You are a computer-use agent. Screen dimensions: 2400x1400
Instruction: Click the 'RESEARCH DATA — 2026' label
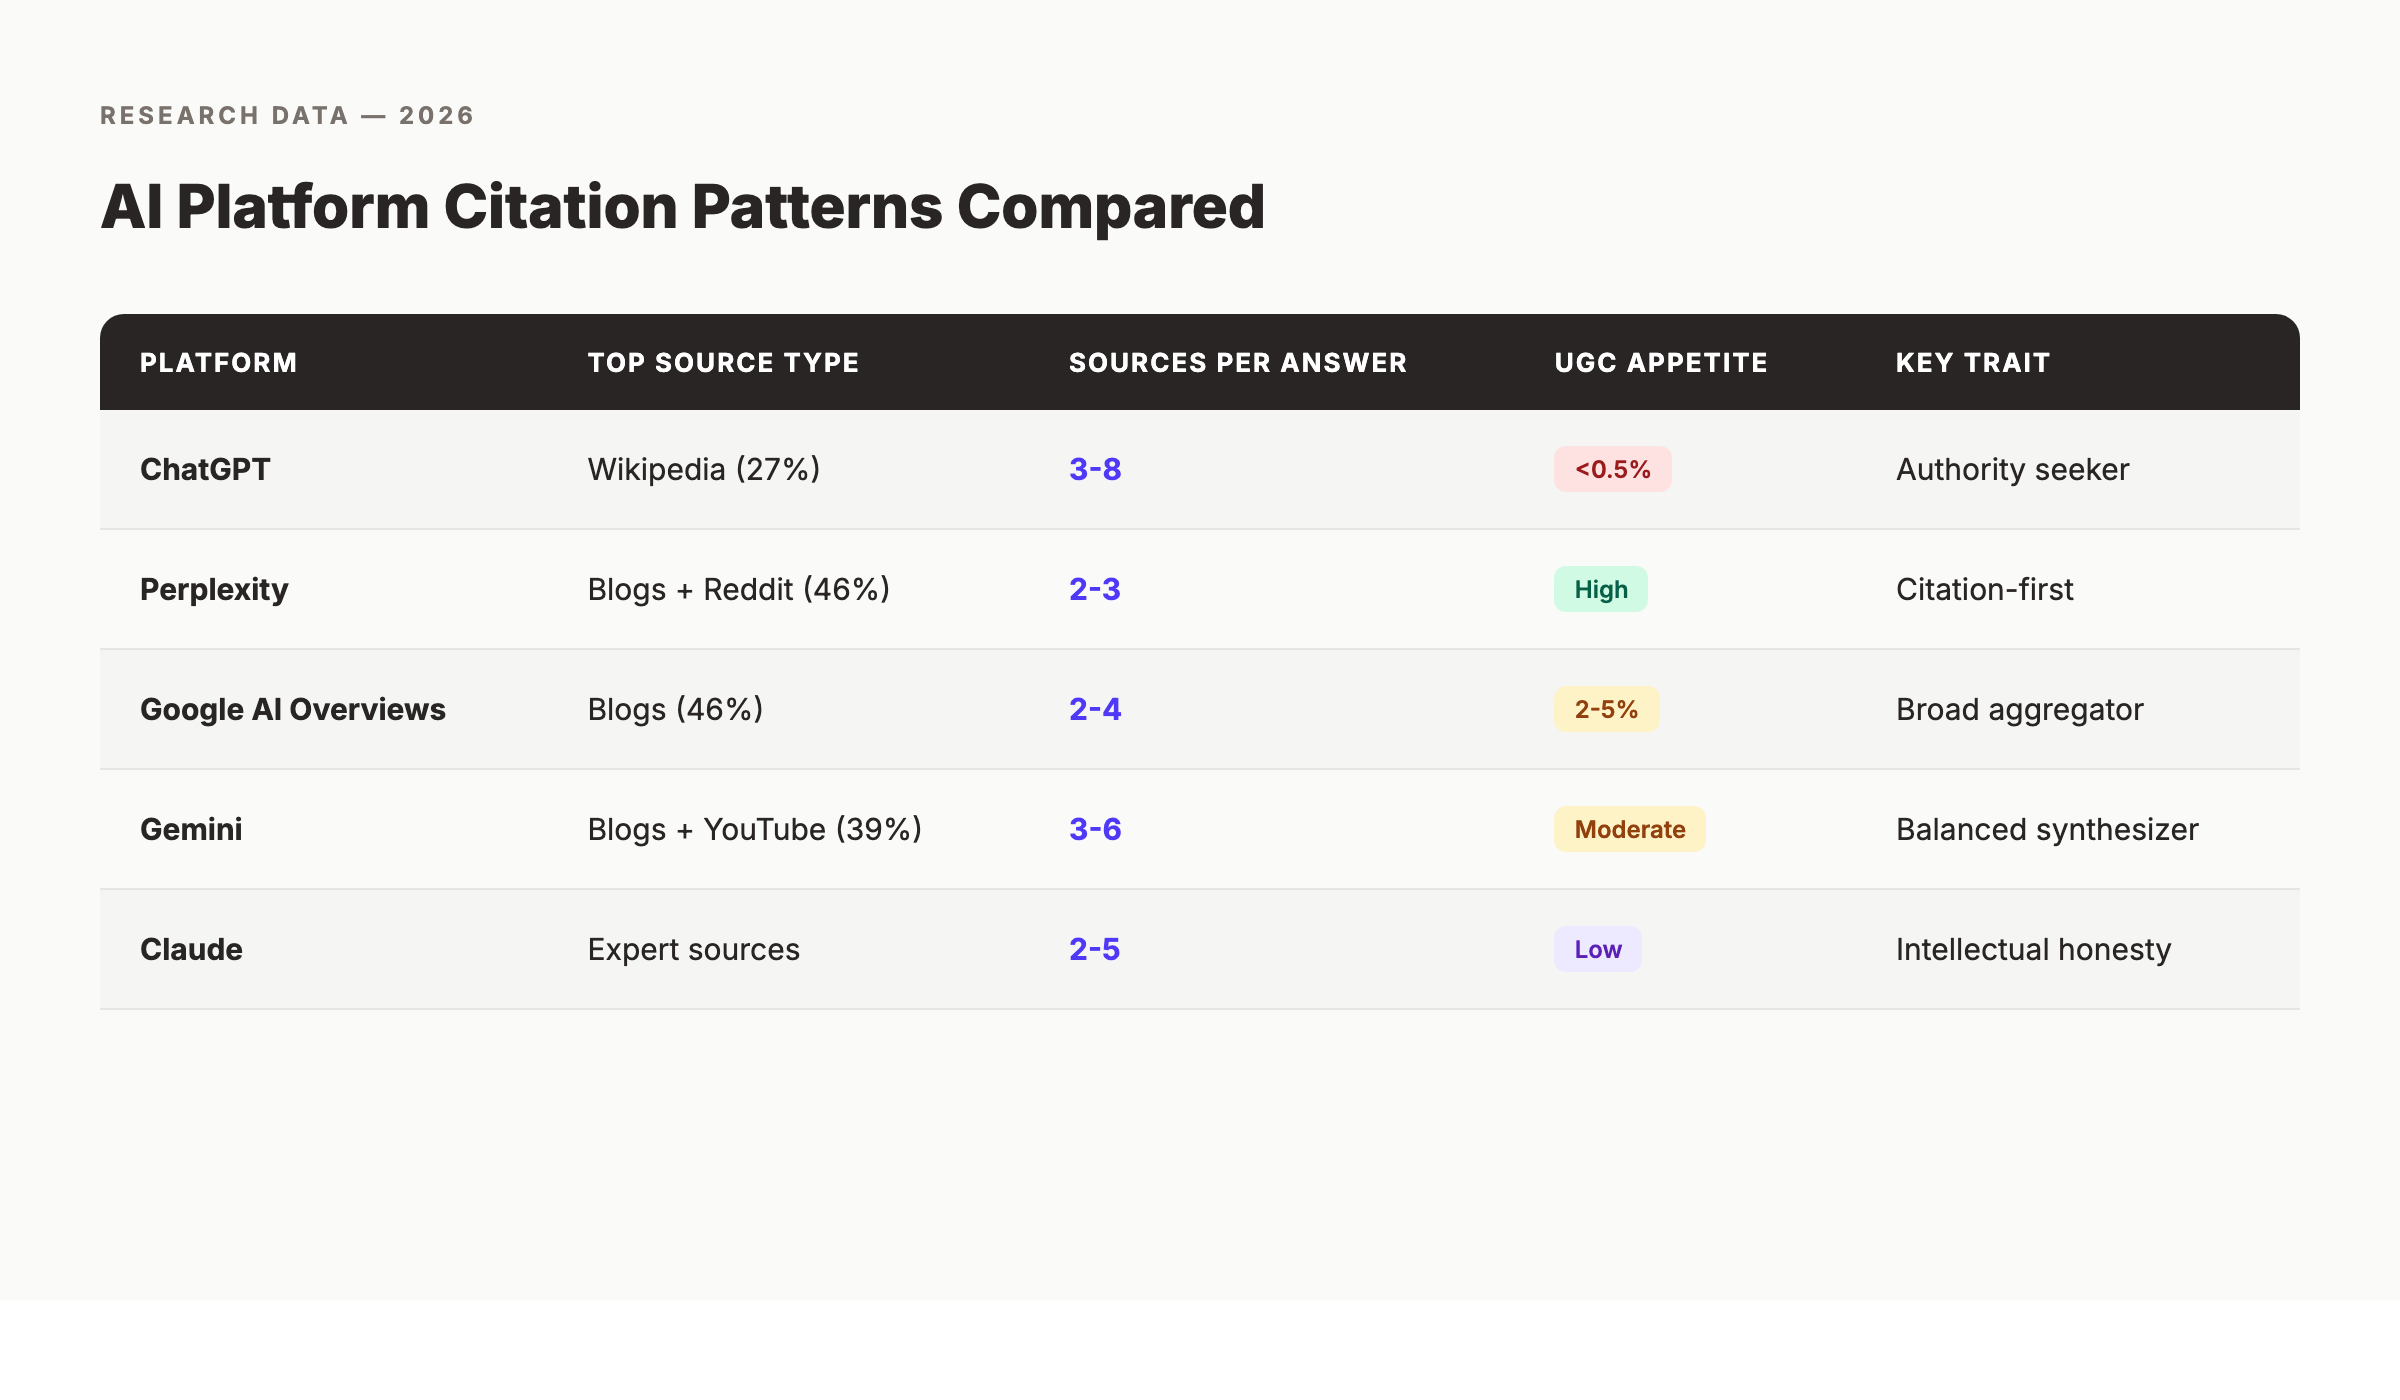coord(287,115)
